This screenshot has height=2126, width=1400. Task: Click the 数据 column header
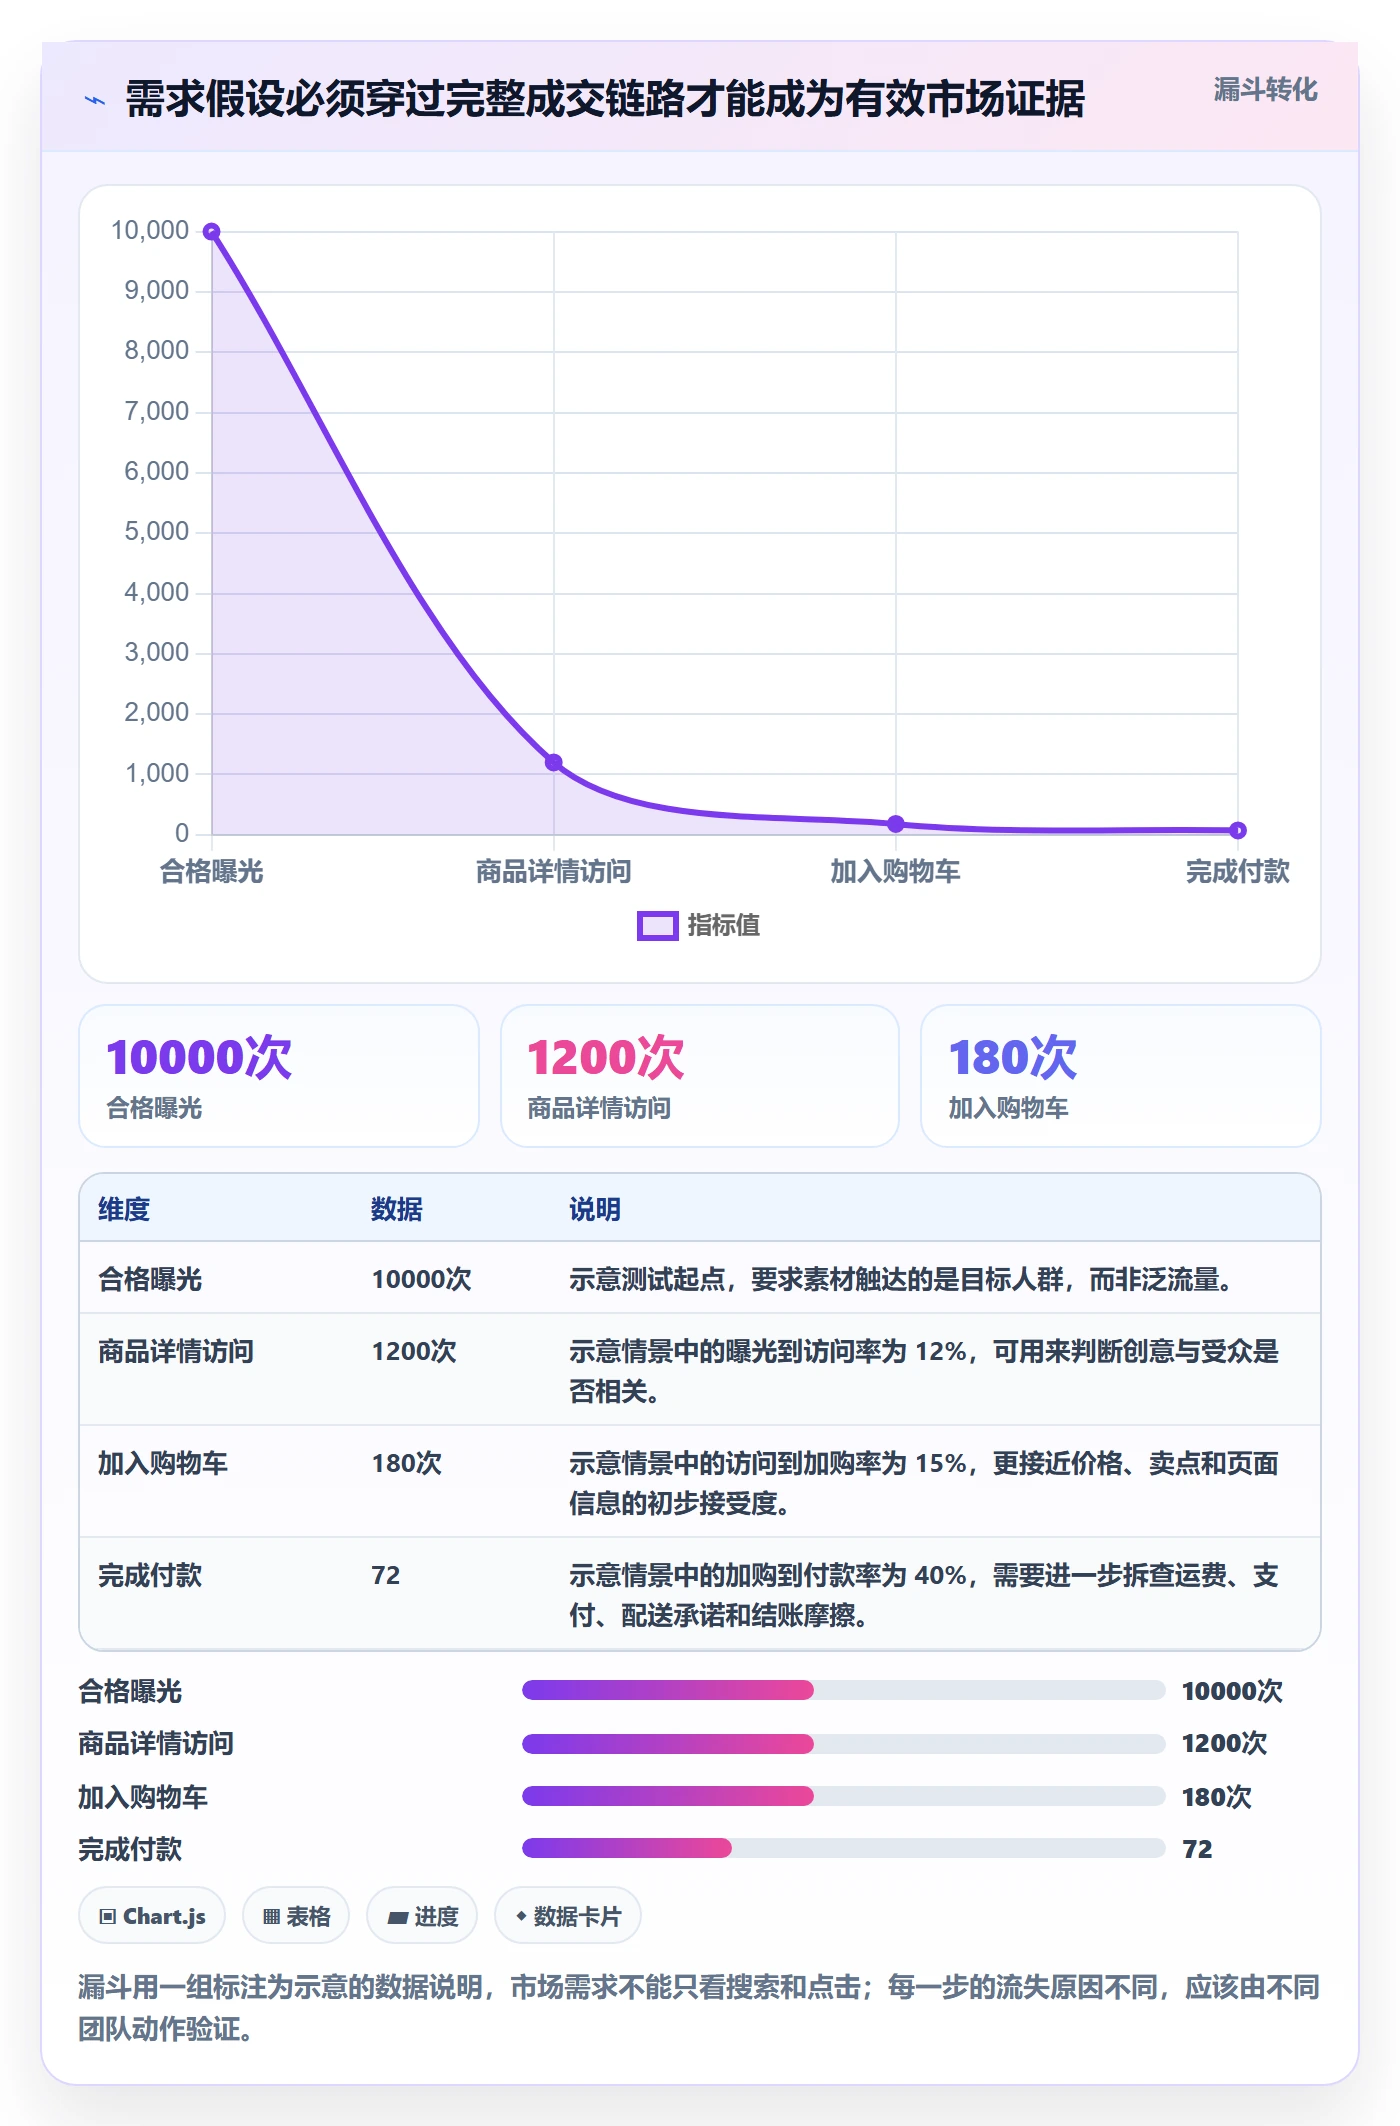click(x=397, y=1209)
